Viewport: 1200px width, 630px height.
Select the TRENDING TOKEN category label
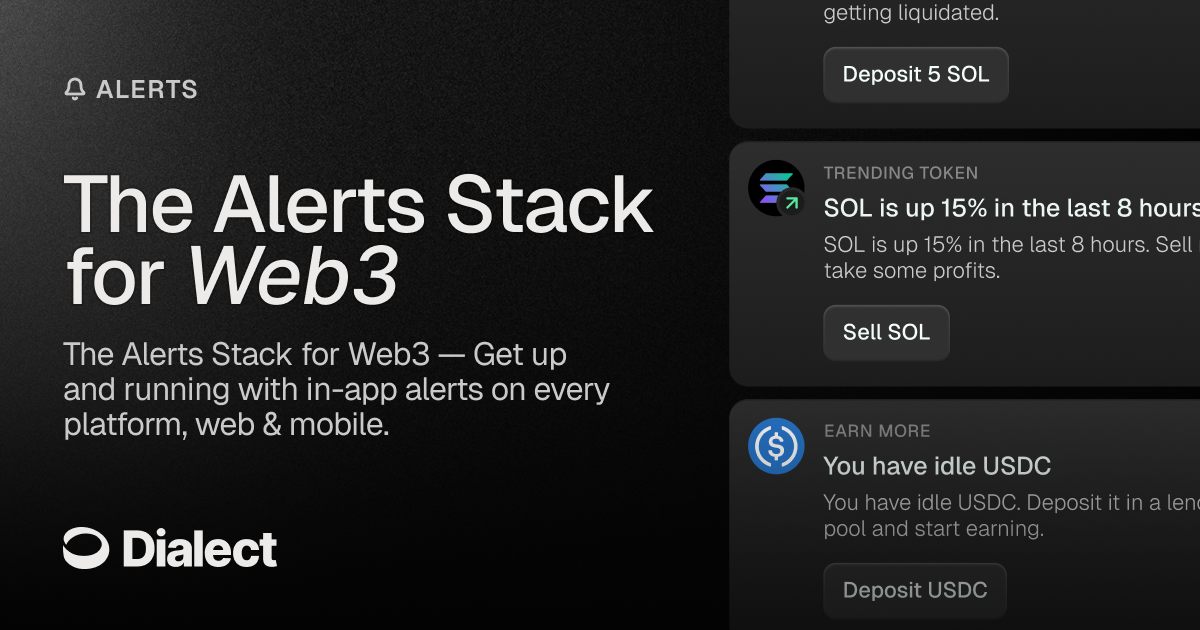point(901,173)
